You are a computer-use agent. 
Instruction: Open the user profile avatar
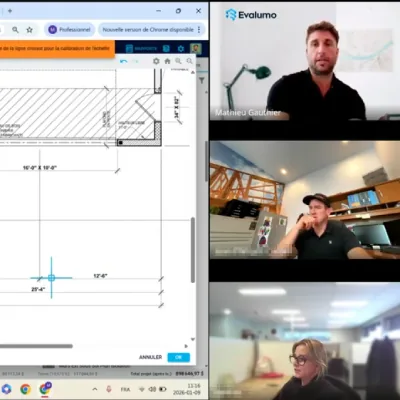196,49
